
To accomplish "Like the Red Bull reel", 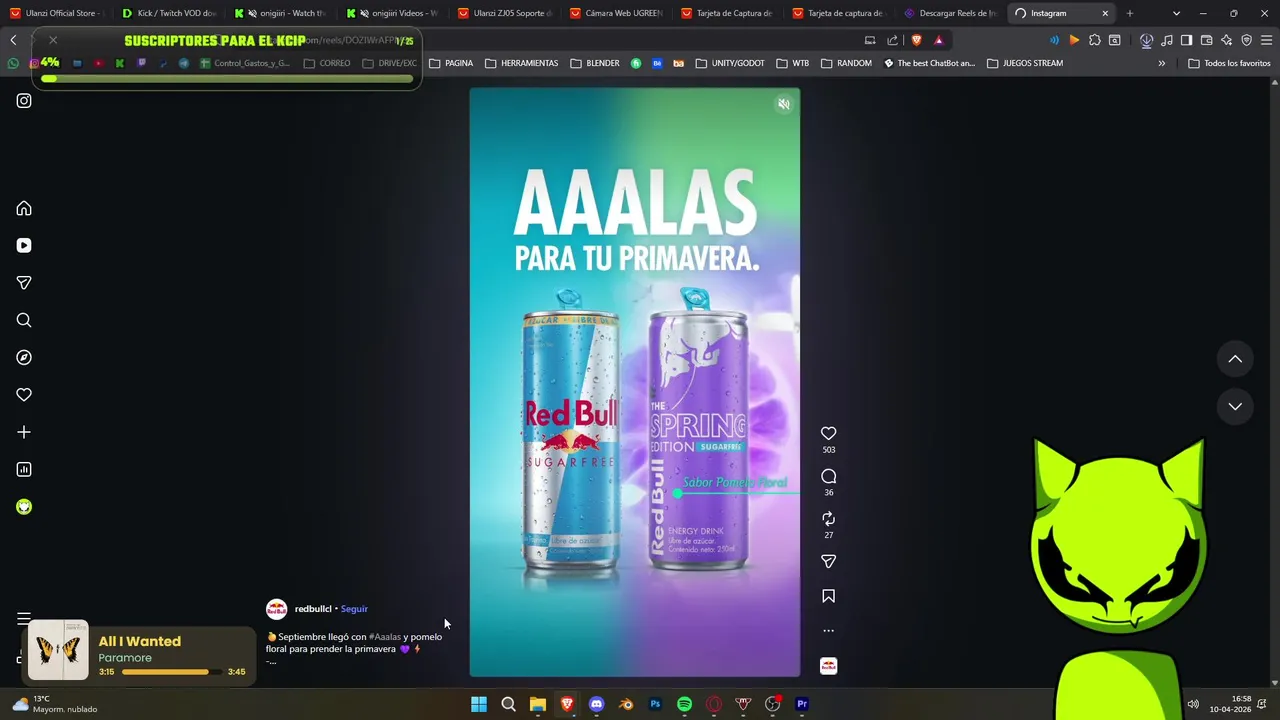I will click(x=828, y=433).
